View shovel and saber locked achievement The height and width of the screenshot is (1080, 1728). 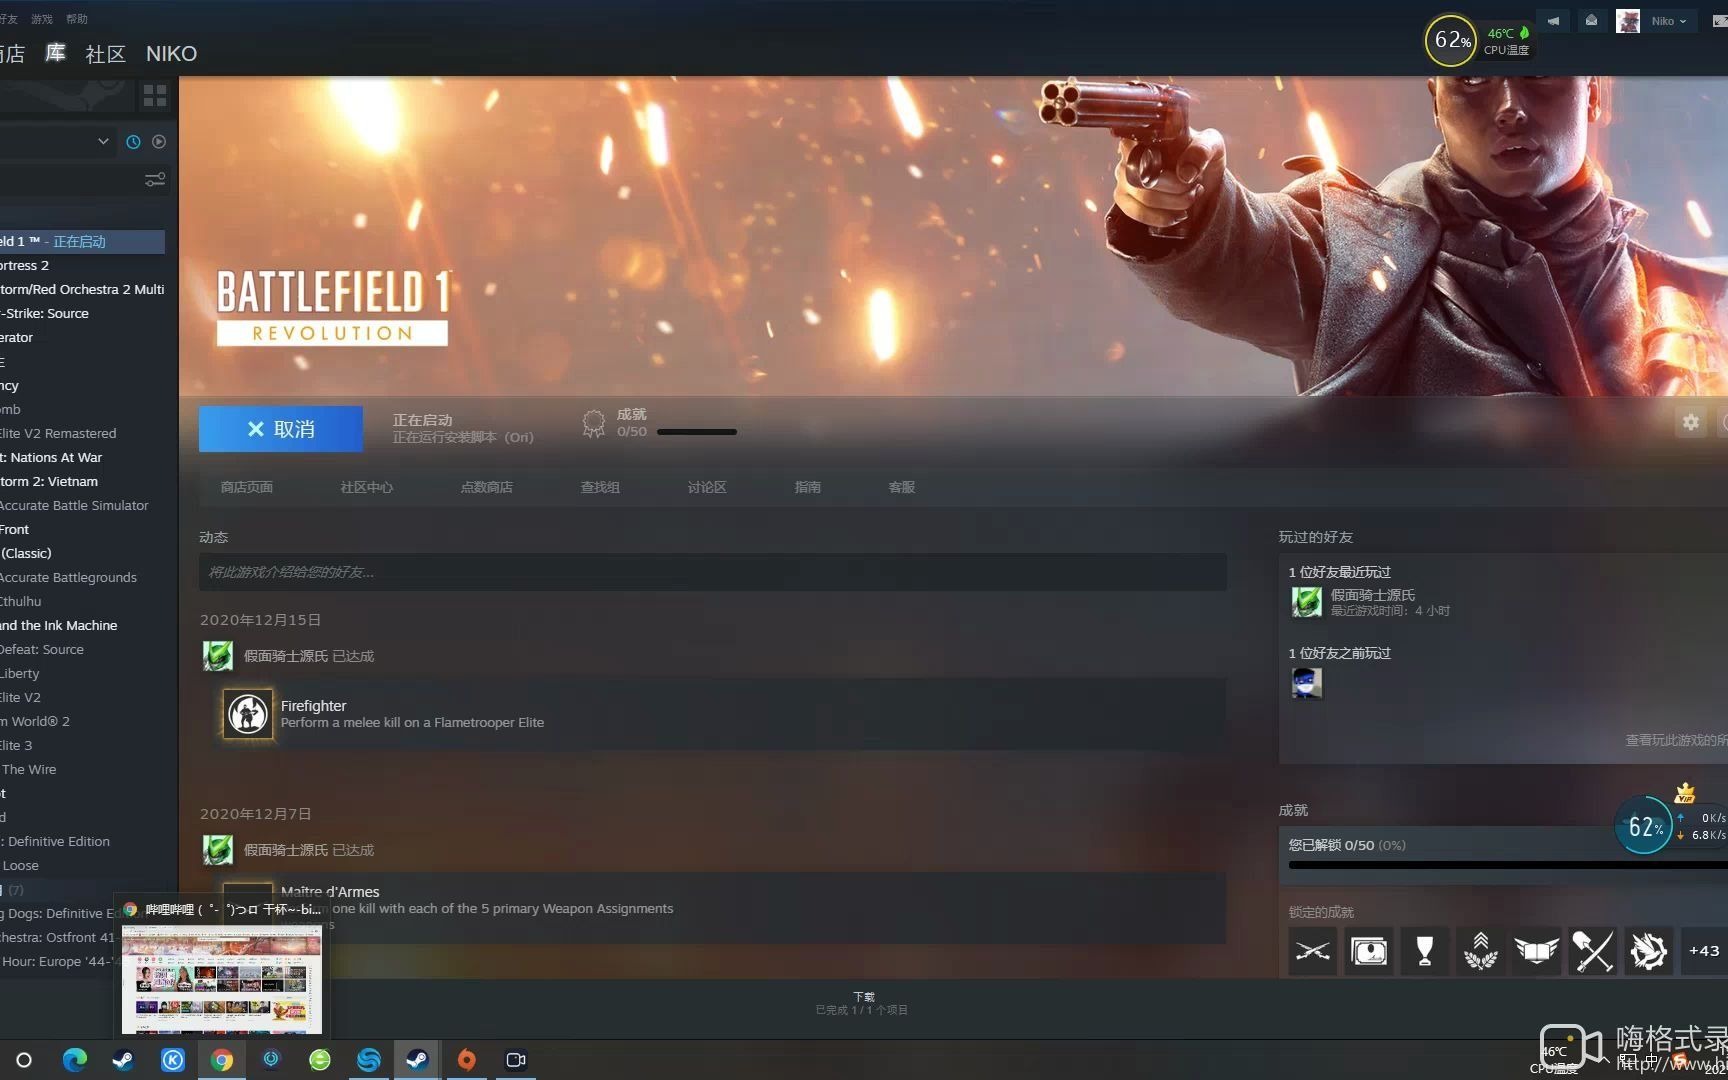click(1593, 951)
